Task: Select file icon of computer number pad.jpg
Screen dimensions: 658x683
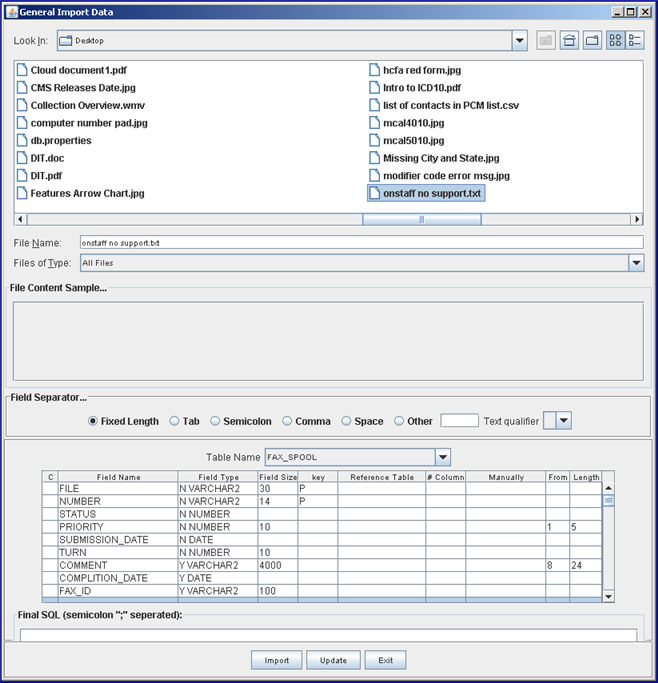Action: [x=22, y=123]
